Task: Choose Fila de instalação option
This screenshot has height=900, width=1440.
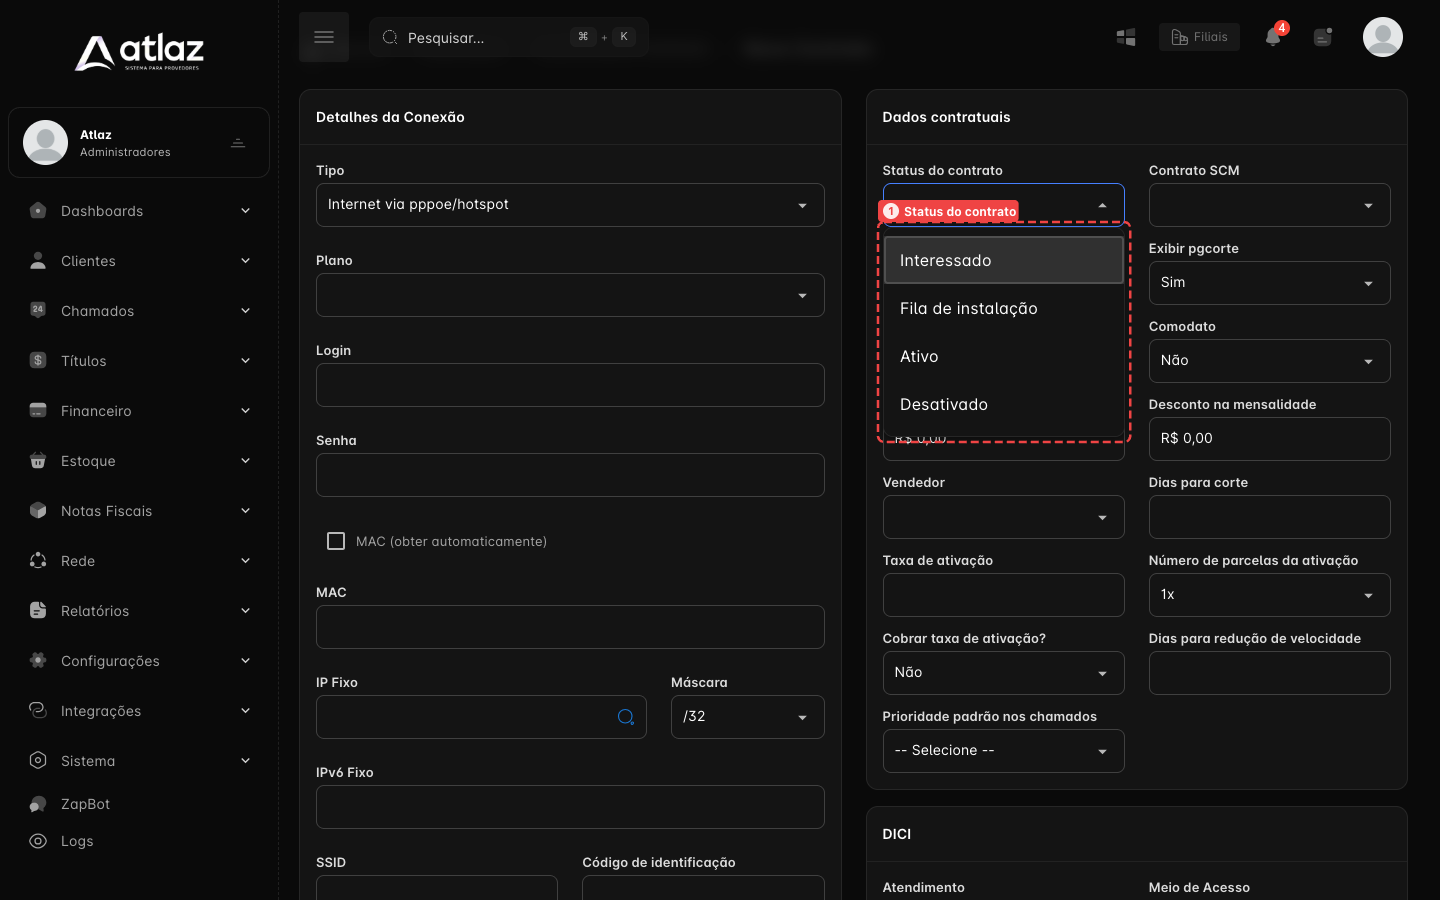Action: 1004,308
